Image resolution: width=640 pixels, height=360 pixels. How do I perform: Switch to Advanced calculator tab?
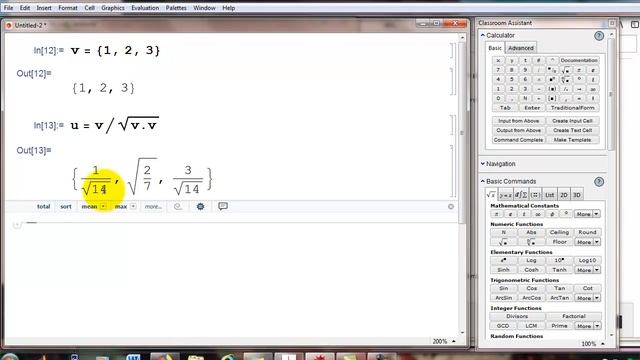coord(521,48)
